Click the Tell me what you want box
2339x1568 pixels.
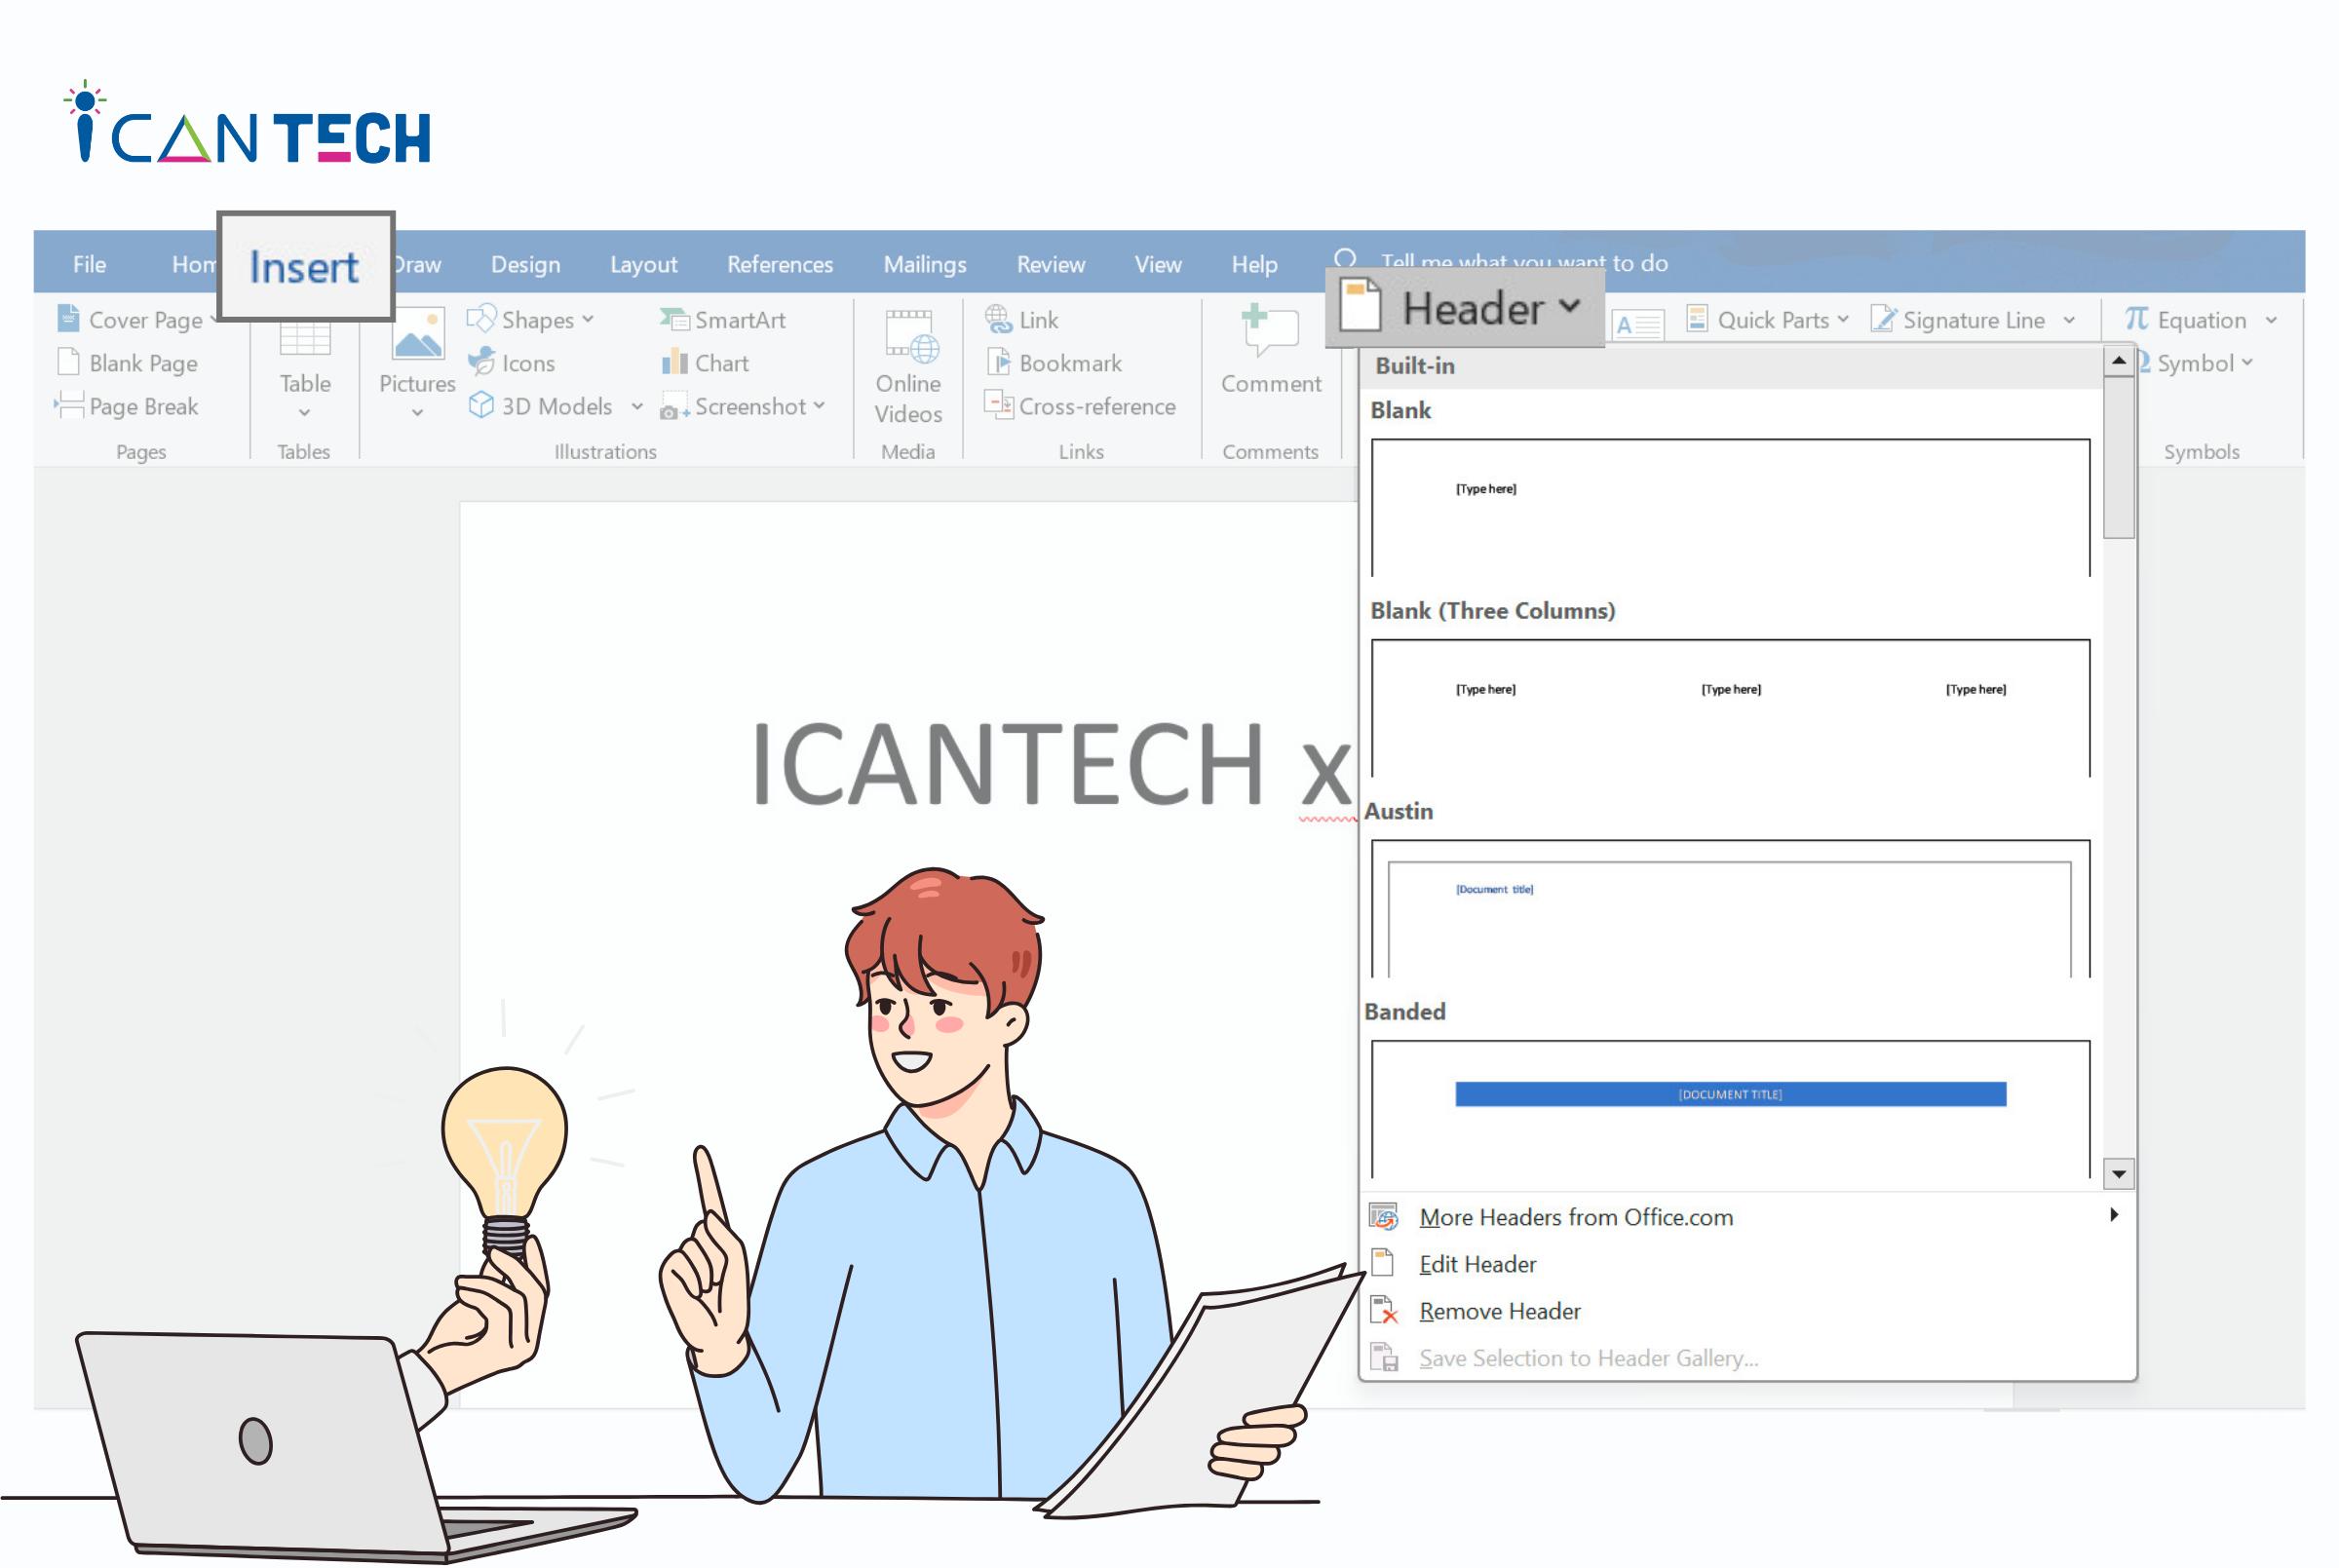coord(1524,262)
